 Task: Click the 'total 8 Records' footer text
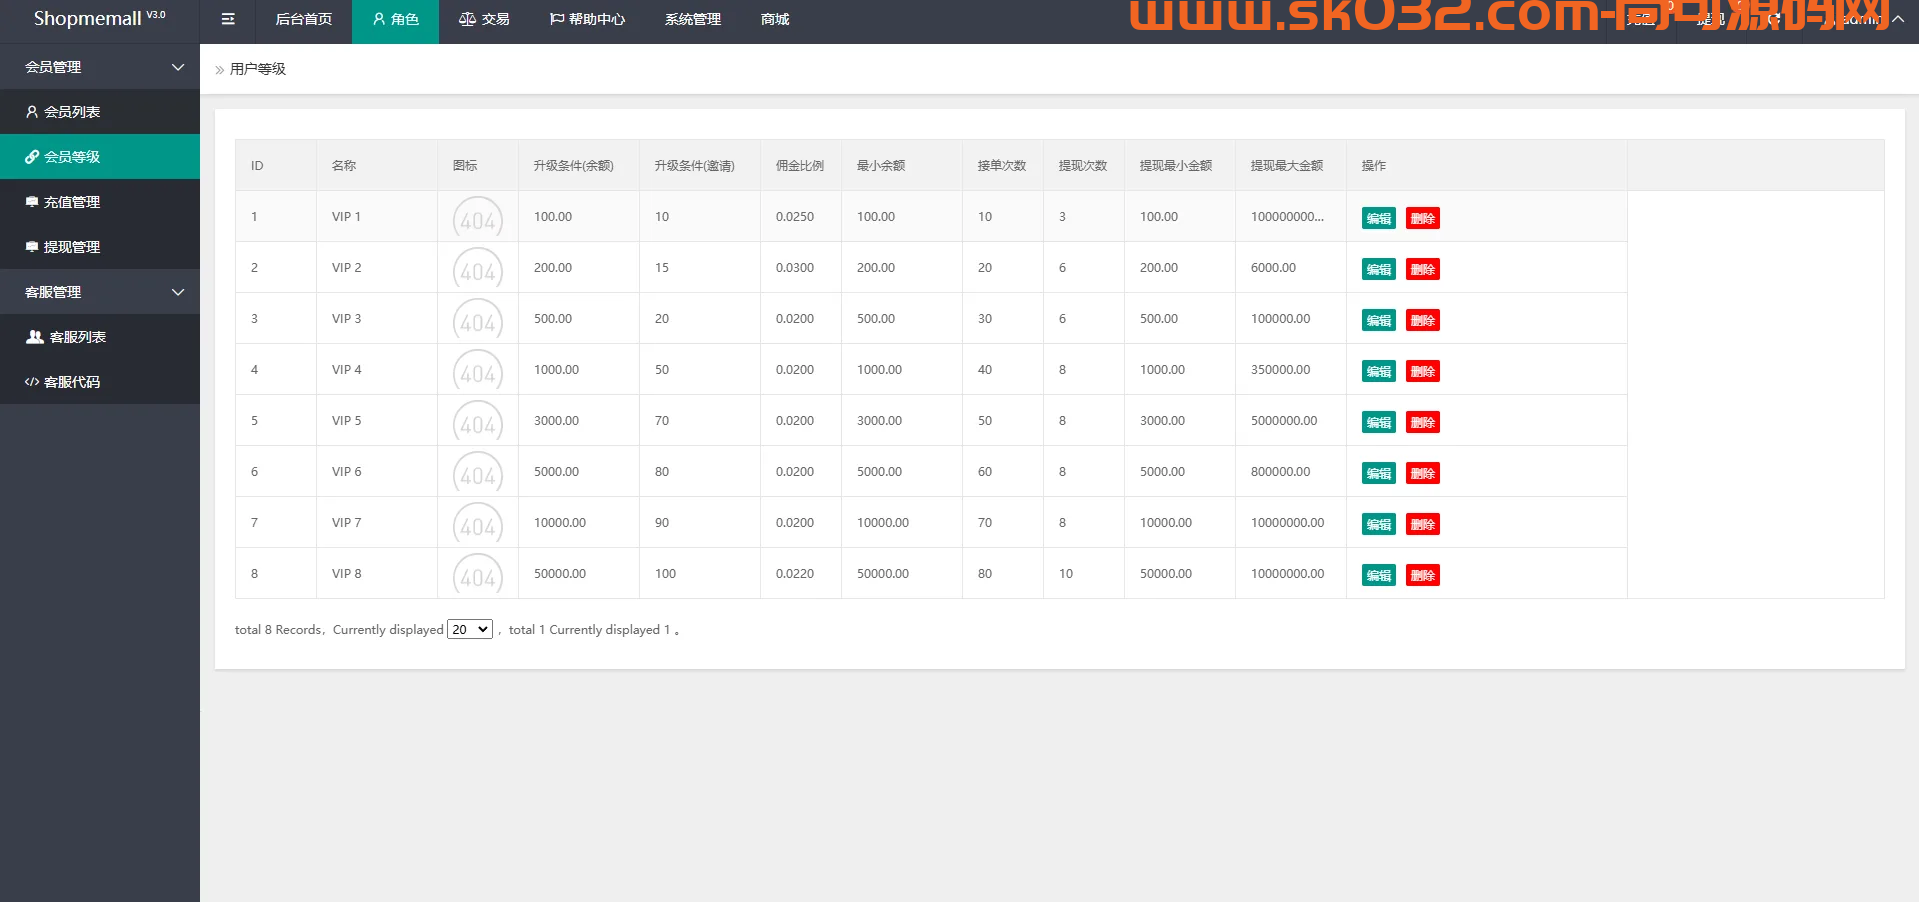coord(278,629)
